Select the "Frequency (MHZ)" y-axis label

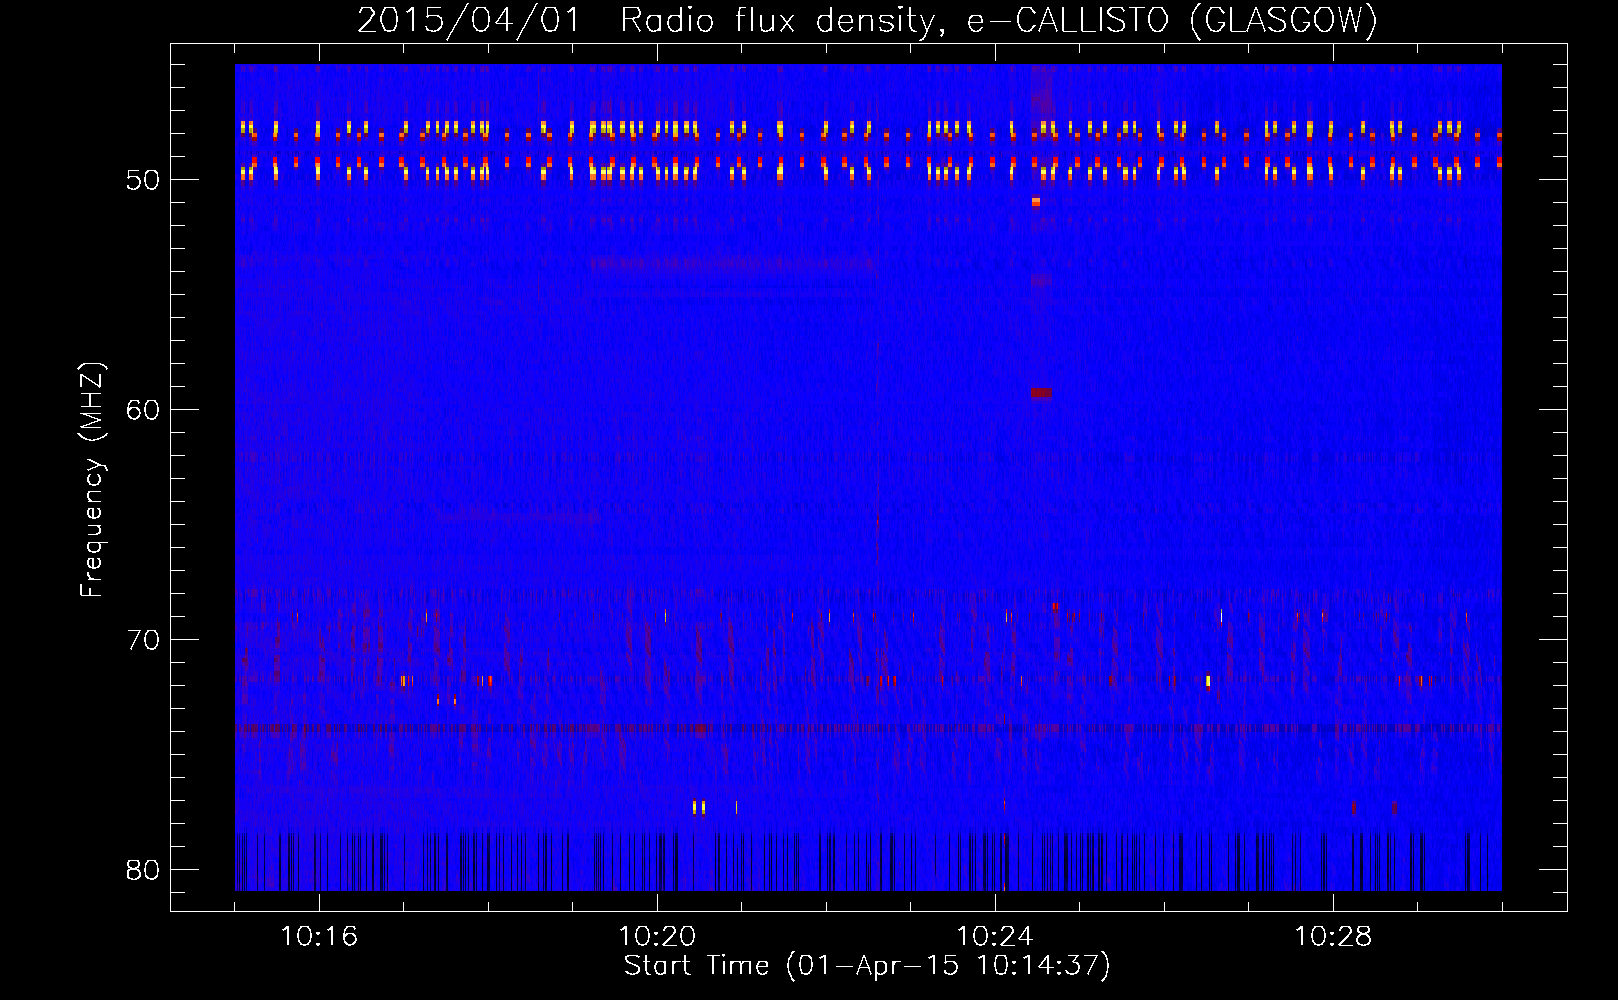click(x=91, y=480)
